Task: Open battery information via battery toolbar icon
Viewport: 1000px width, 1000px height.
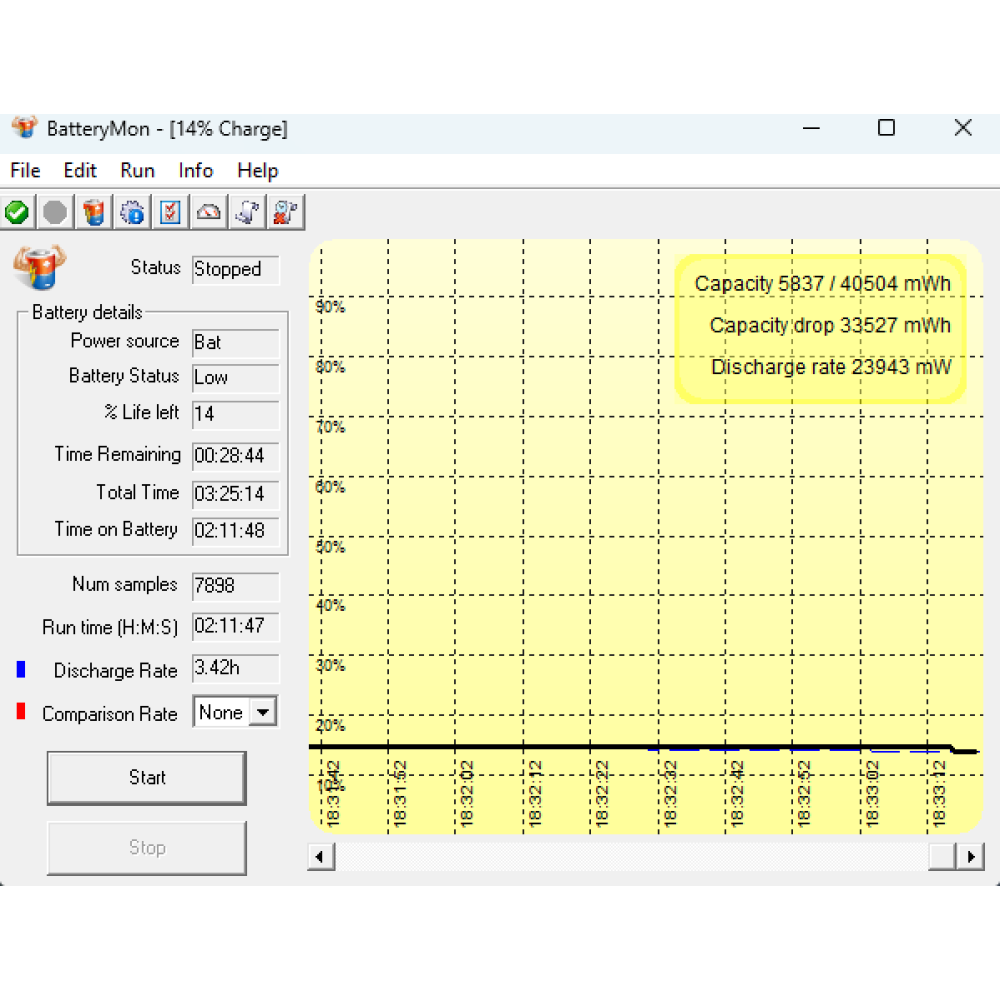Action: [x=94, y=212]
